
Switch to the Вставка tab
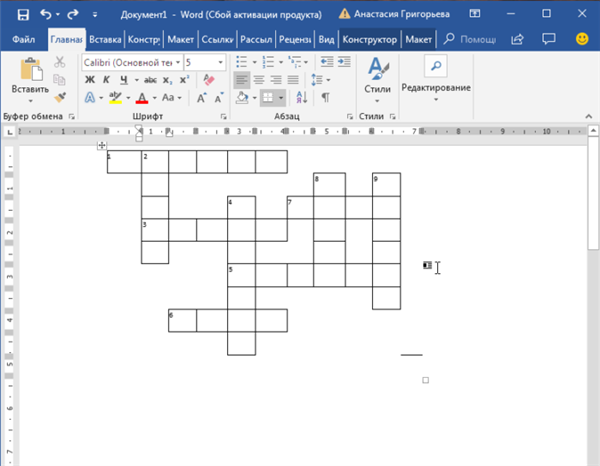[x=105, y=39]
